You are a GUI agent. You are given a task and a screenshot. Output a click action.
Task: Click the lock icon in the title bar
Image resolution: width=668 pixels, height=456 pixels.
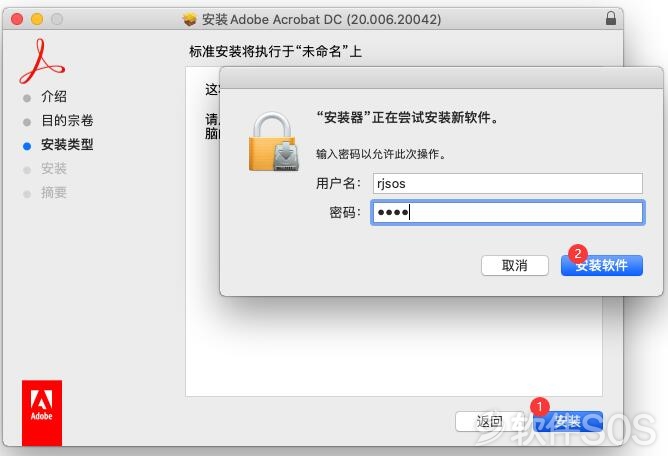(611, 18)
